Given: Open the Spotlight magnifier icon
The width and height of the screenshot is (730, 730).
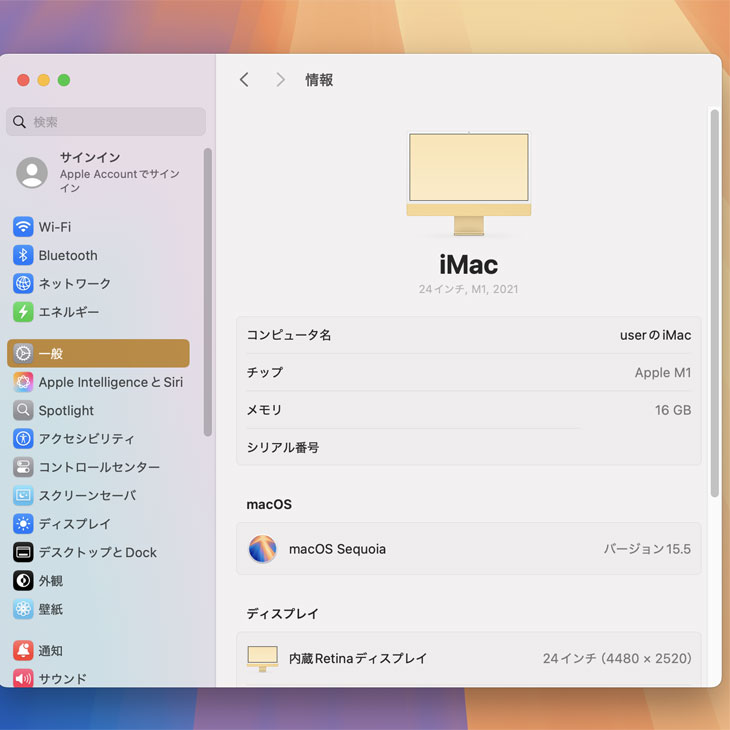Looking at the screenshot, I should pos(23,410).
